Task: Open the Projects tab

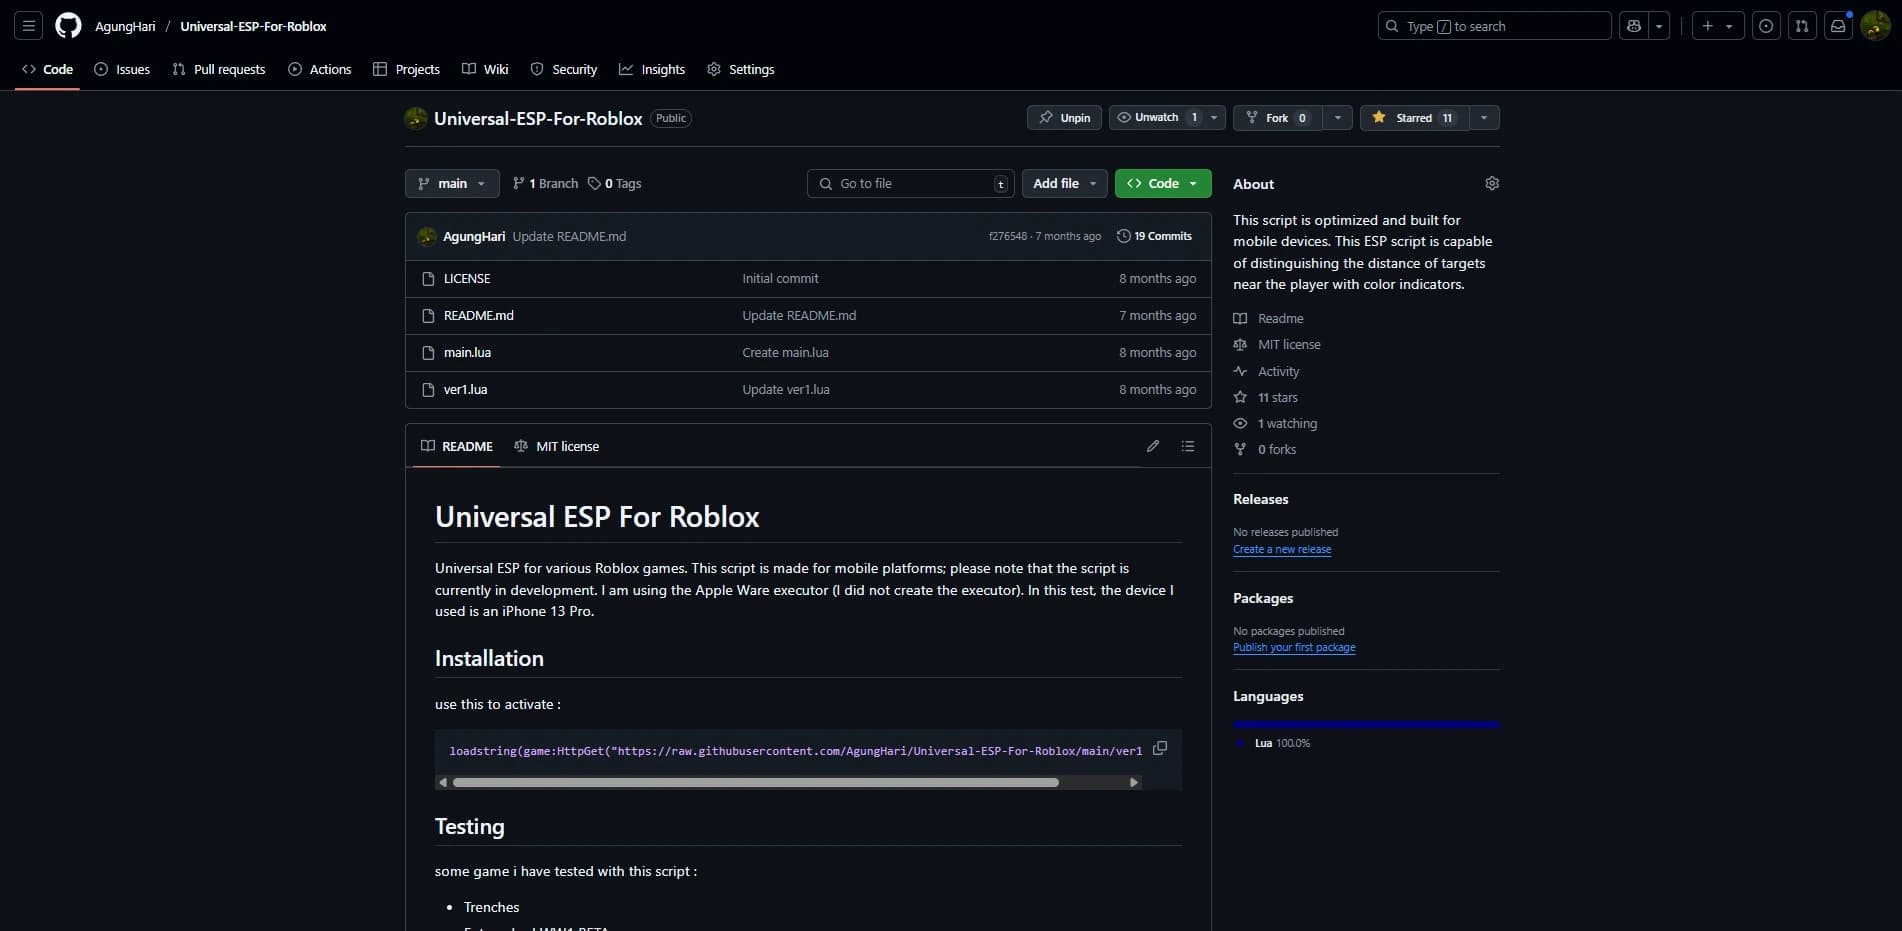Action: point(406,69)
